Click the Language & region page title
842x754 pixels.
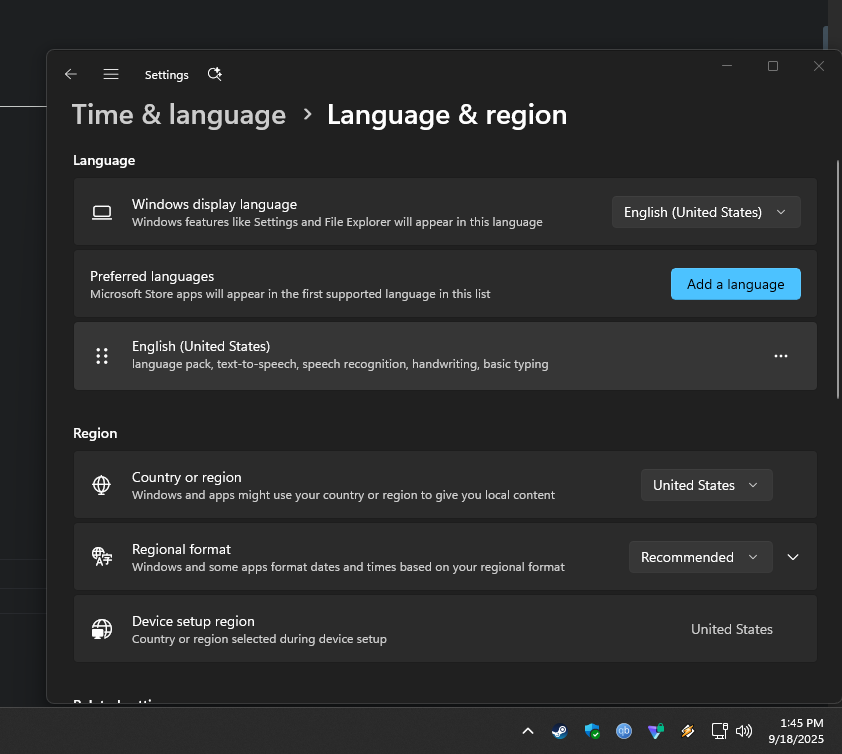pyautogui.click(x=447, y=115)
